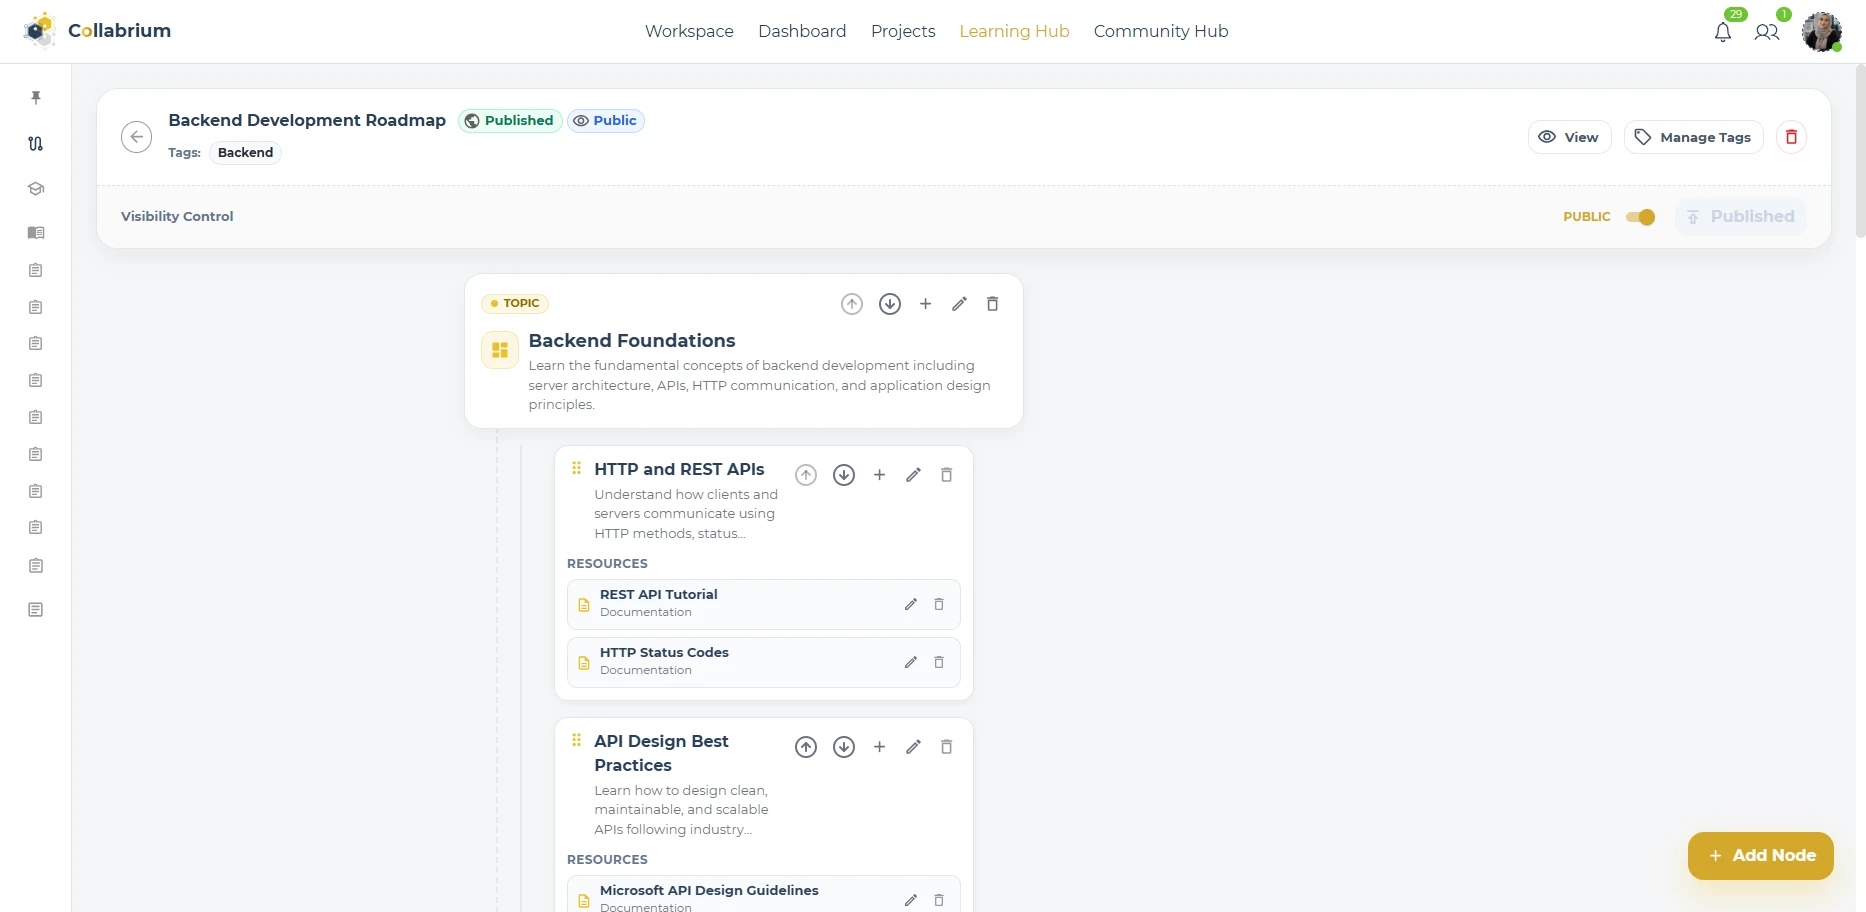Viewport: 1866px width, 912px height.
Task: Move Backend Foundations topic down
Action: point(890,304)
